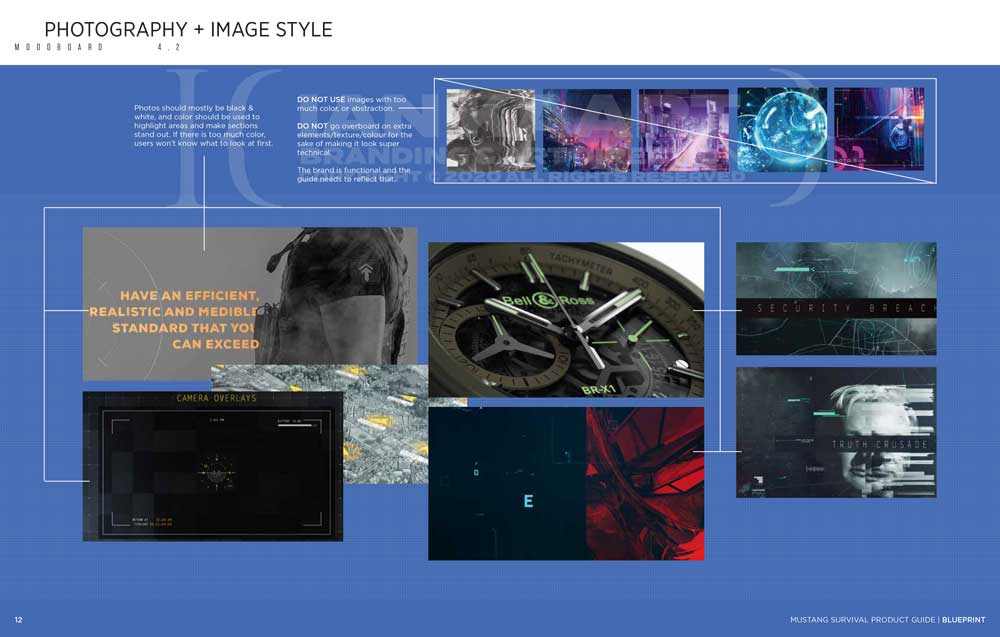Select the red abstract shard image
The width and height of the screenshot is (1000, 637).
coord(645,483)
